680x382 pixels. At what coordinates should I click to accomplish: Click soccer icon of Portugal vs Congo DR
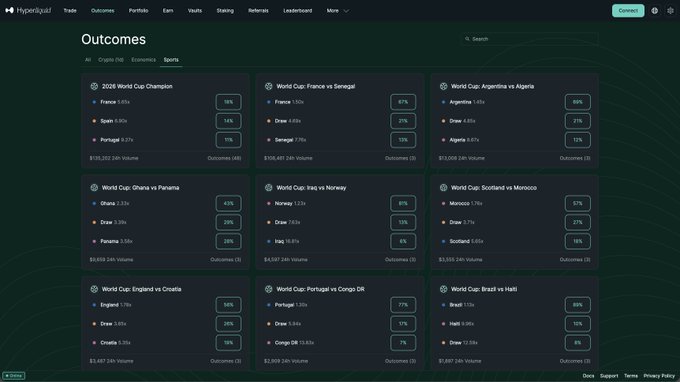[268, 289]
